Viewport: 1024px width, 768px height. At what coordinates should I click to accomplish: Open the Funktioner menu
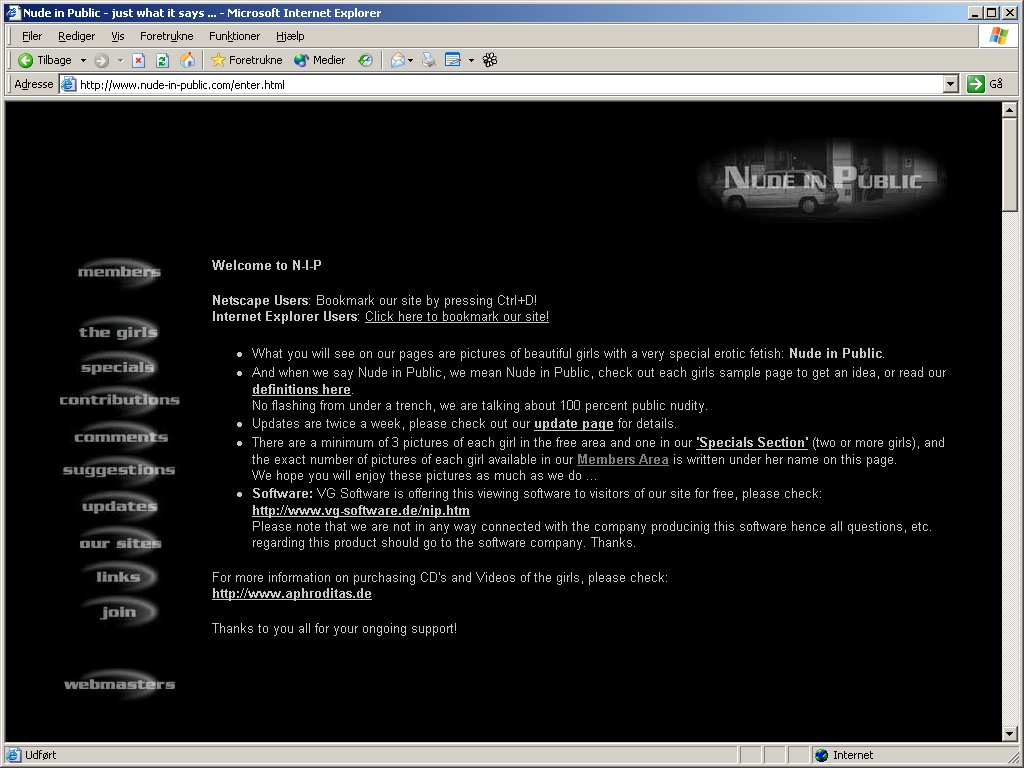(234, 36)
